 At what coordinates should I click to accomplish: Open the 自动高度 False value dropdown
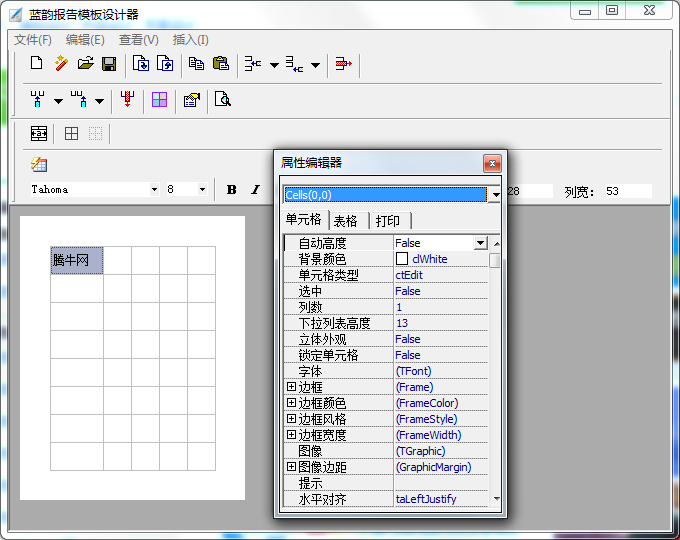pos(480,243)
